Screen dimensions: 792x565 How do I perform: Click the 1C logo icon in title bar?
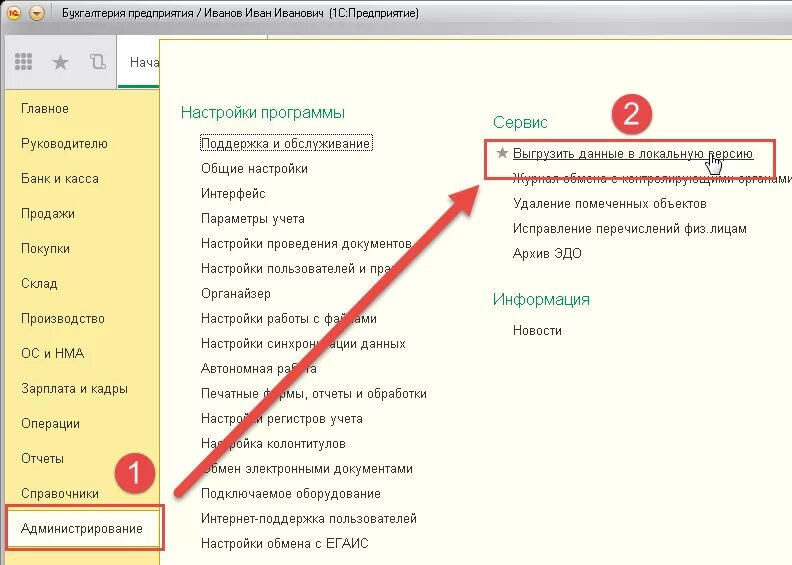[14, 13]
